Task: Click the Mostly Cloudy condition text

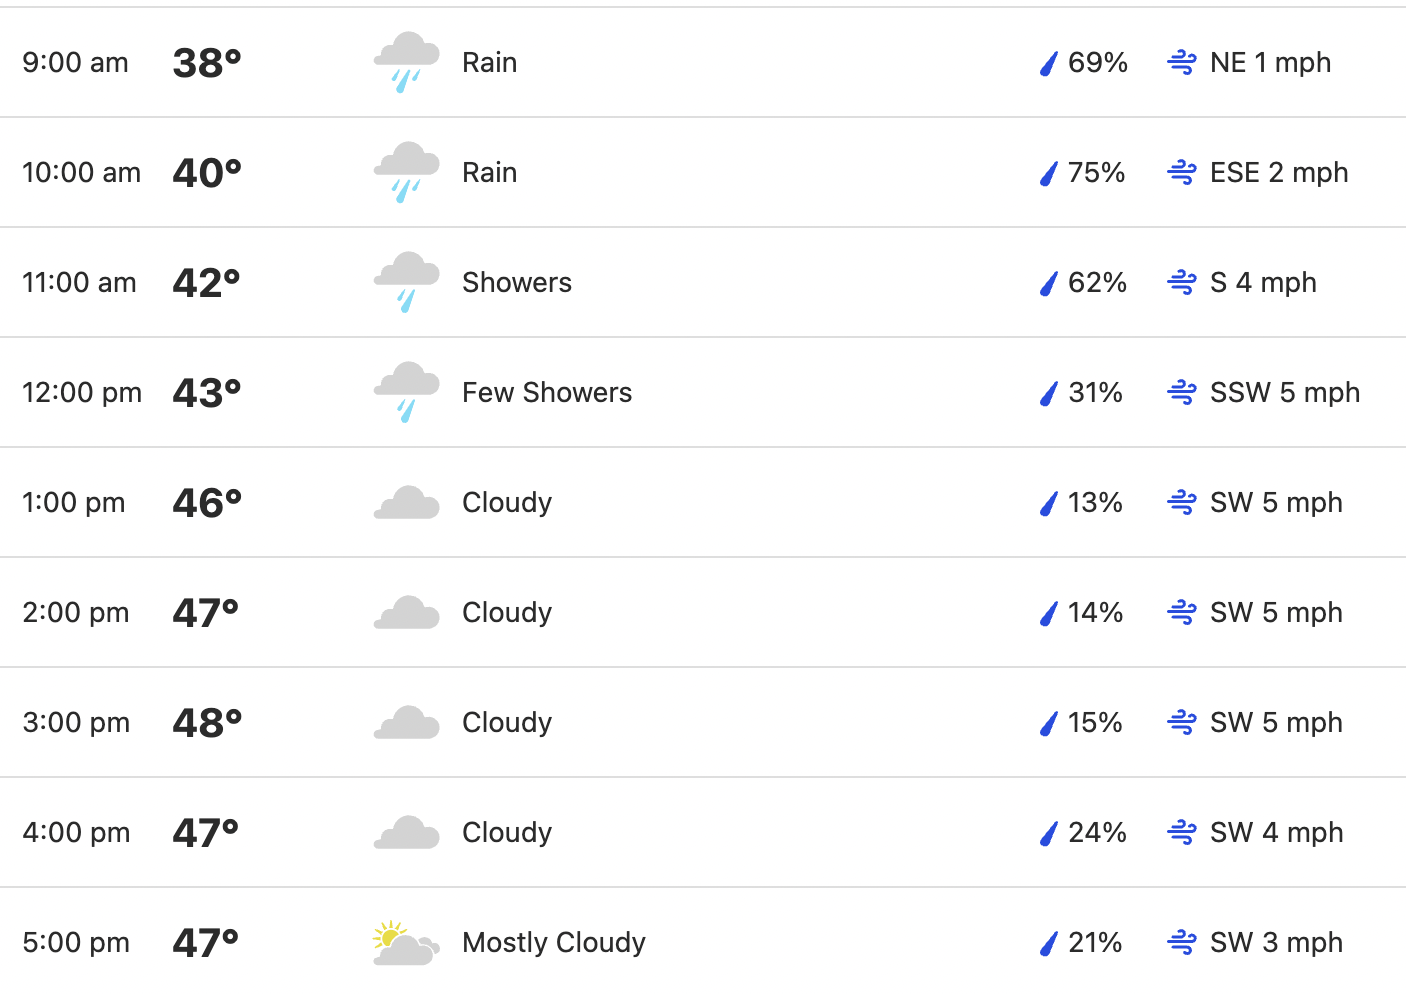Action: (554, 943)
